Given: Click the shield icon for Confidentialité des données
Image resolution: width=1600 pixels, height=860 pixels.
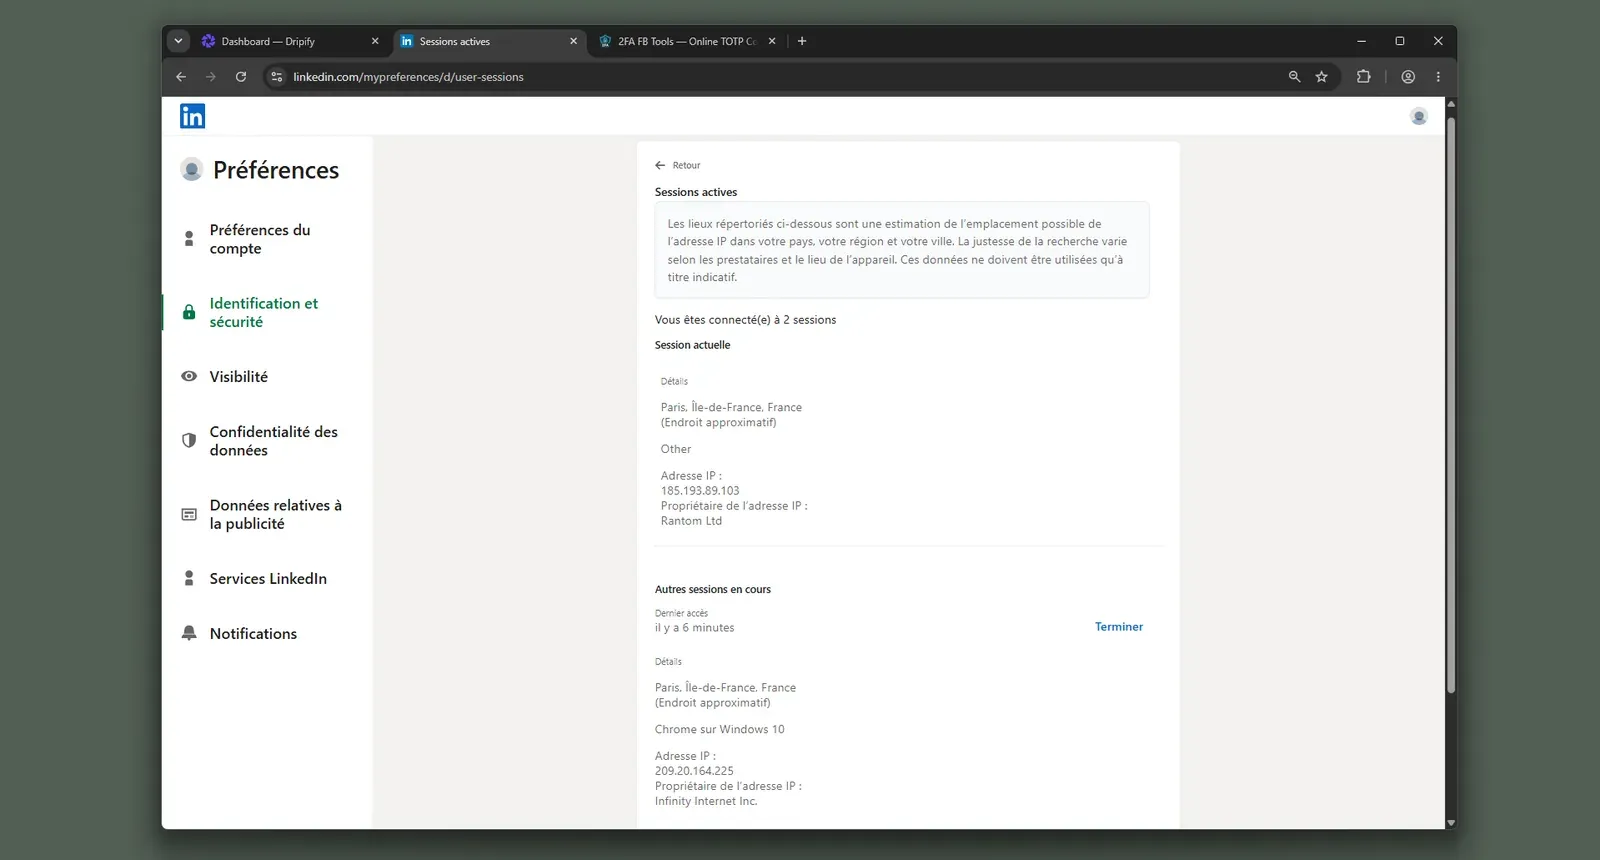Looking at the screenshot, I should point(189,440).
